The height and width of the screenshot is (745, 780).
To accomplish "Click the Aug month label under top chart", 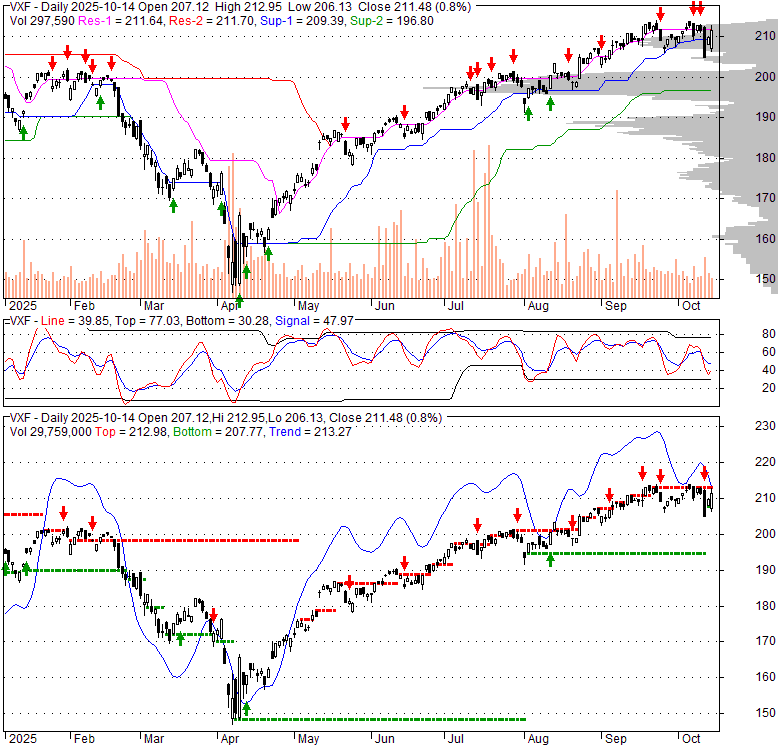I will click(538, 306).
